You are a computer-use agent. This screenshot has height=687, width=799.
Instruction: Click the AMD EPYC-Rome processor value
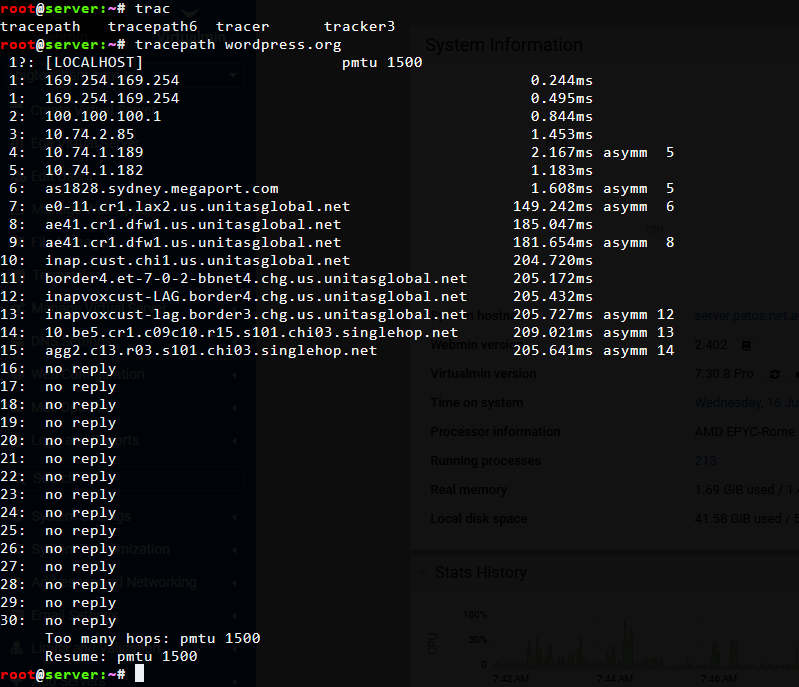tap(744, 432)
